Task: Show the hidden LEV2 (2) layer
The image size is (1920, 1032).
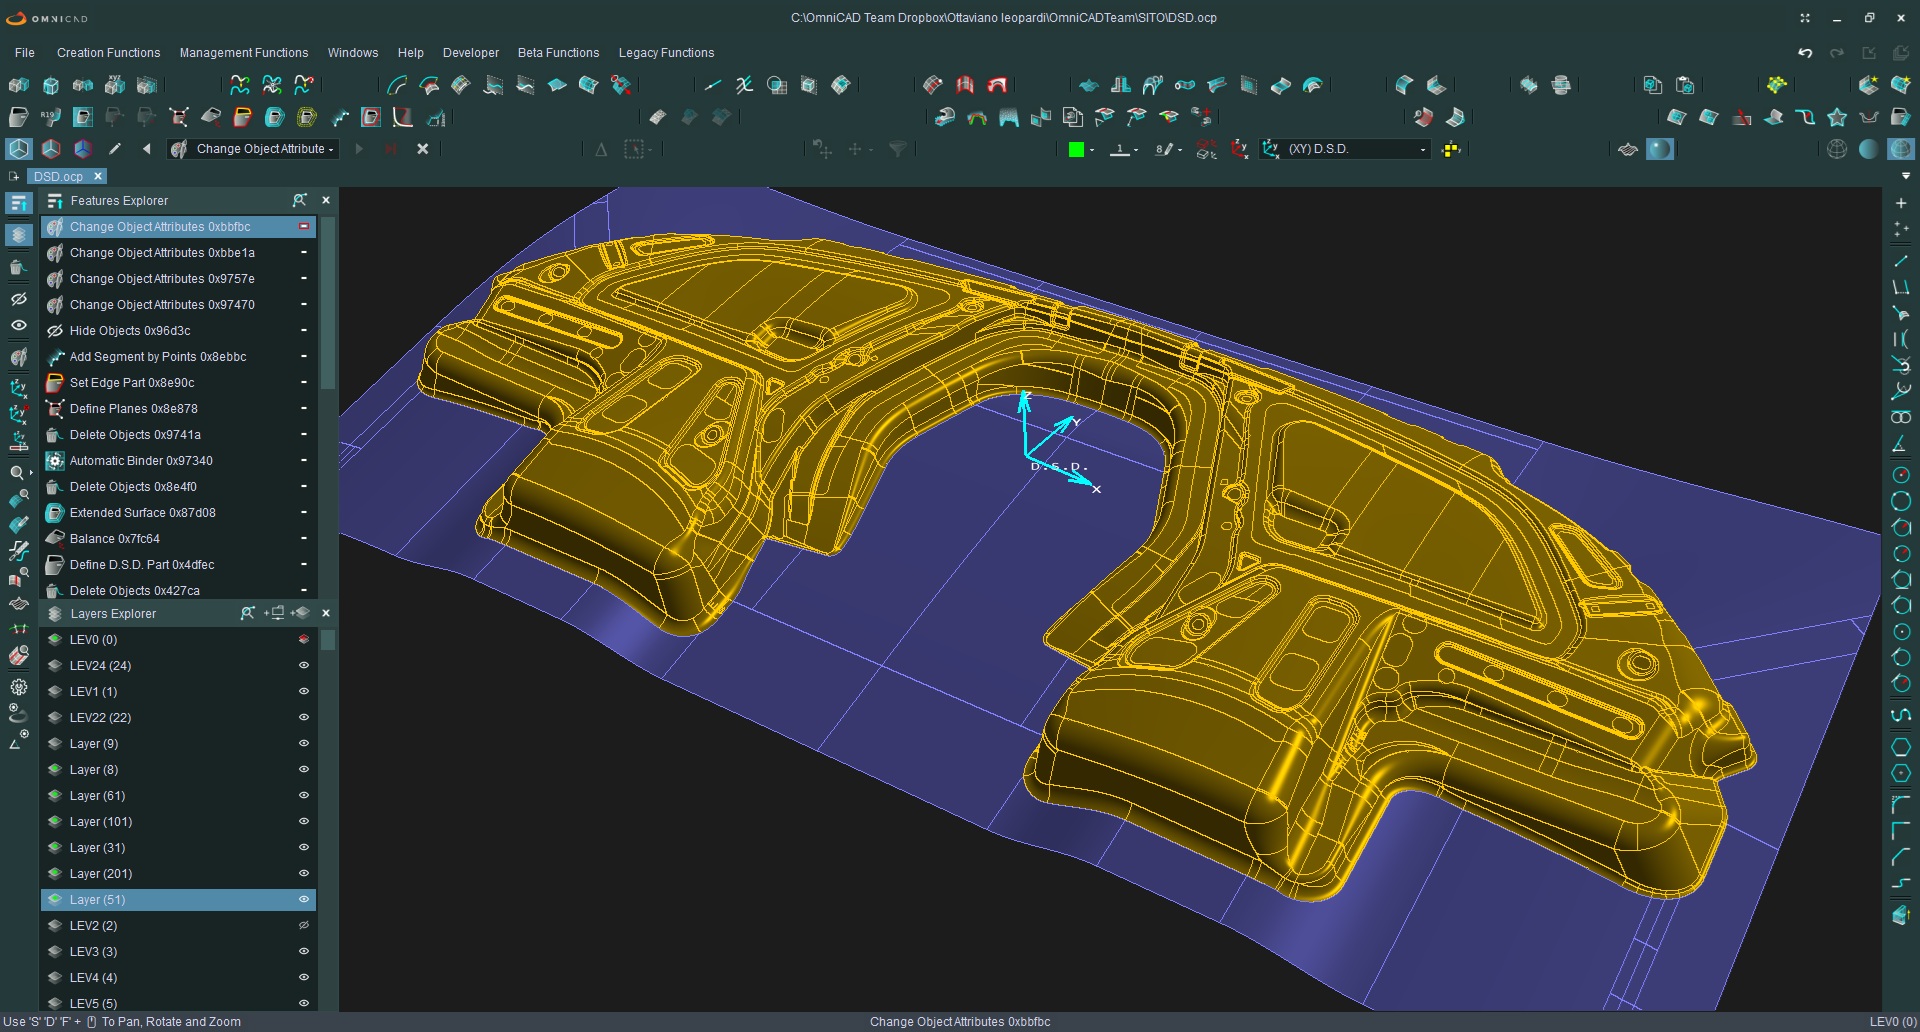Action: pyautogui.click(x=303, y=925)
